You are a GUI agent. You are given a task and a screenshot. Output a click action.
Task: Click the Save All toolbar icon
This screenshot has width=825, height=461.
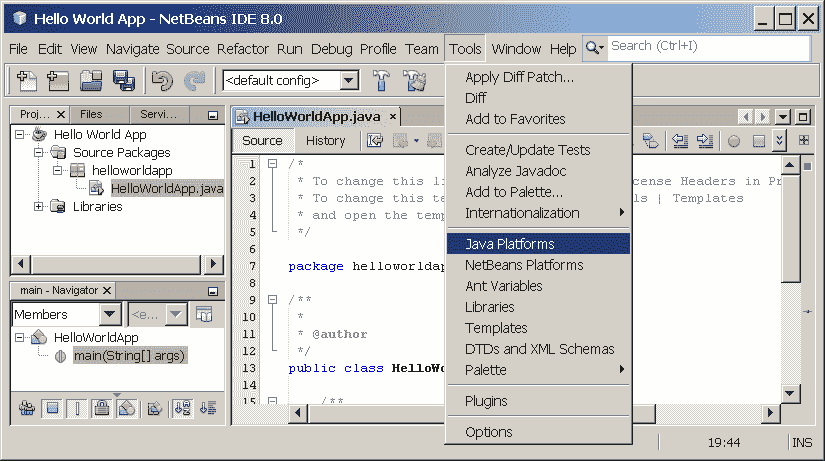[x=124, y=81]
